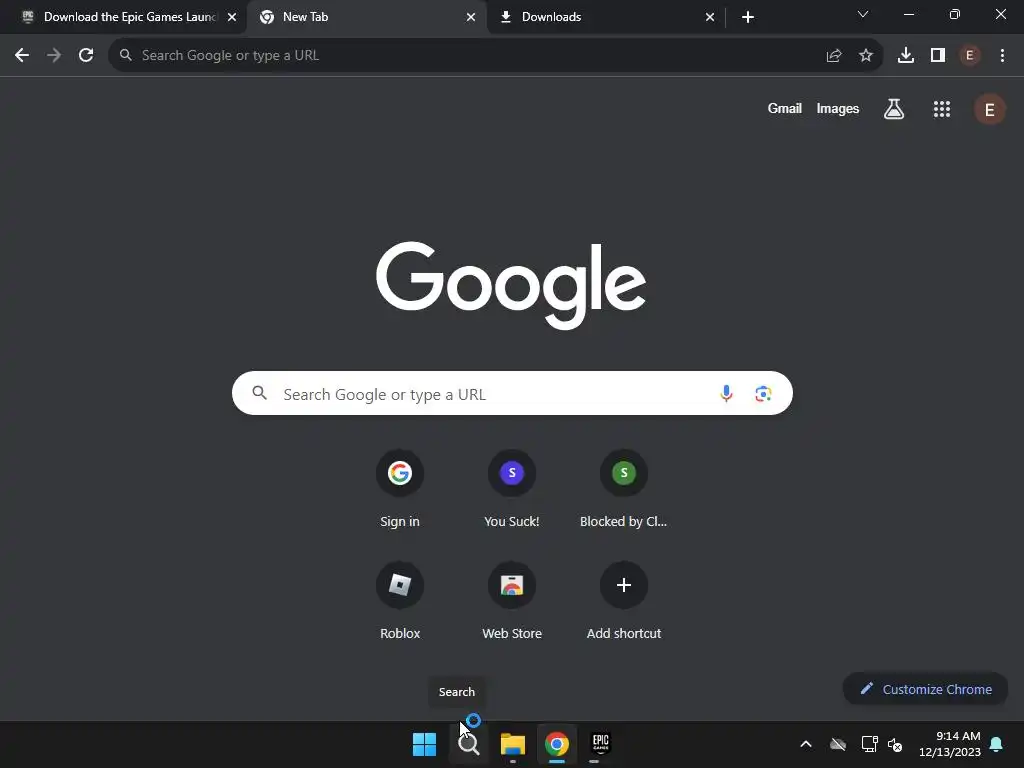Click the Customize Chrome button
This screenshot has width=1024, height=768.
point(925,689)
